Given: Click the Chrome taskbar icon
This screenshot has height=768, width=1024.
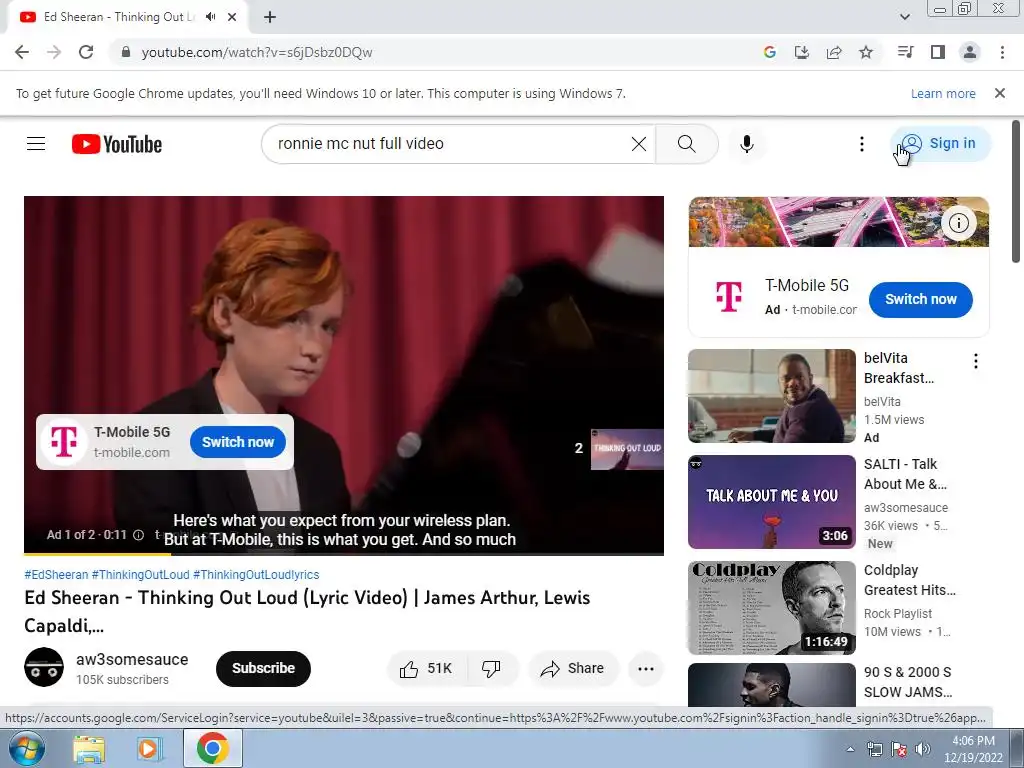Looking at the screenshot, I should [x=212, y=748].
